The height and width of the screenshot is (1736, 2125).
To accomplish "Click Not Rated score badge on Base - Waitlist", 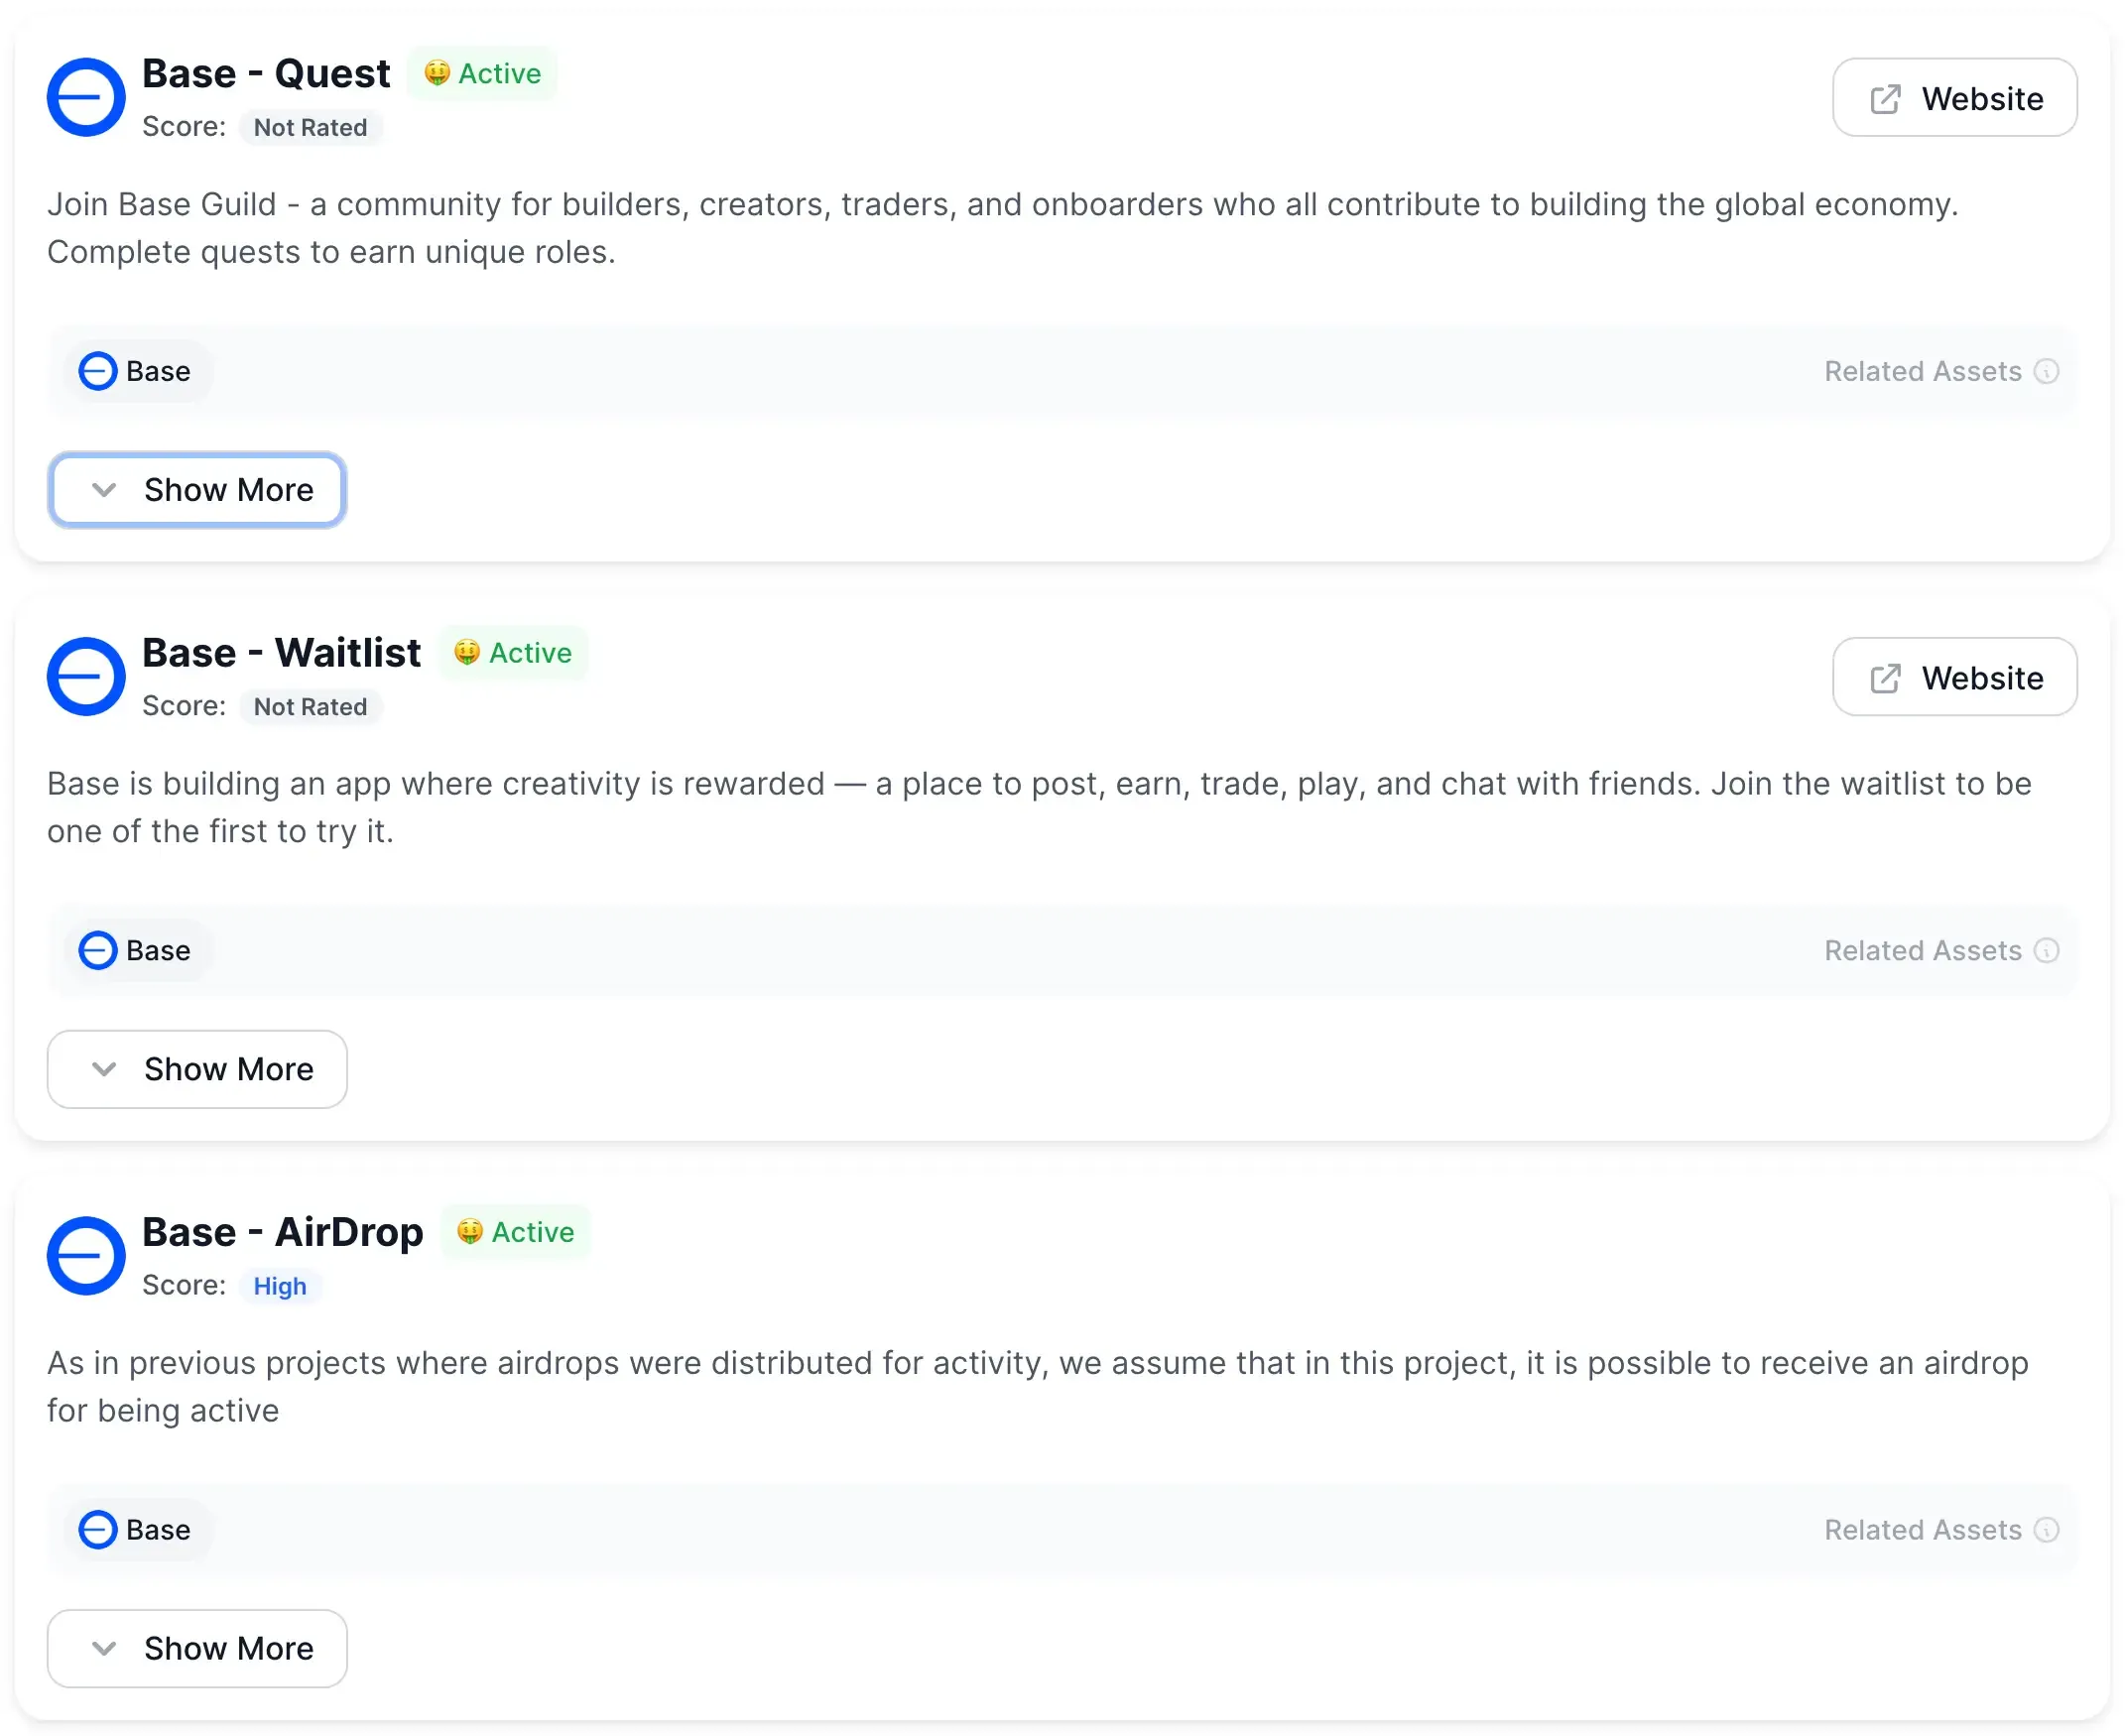I will coord(310,707).
